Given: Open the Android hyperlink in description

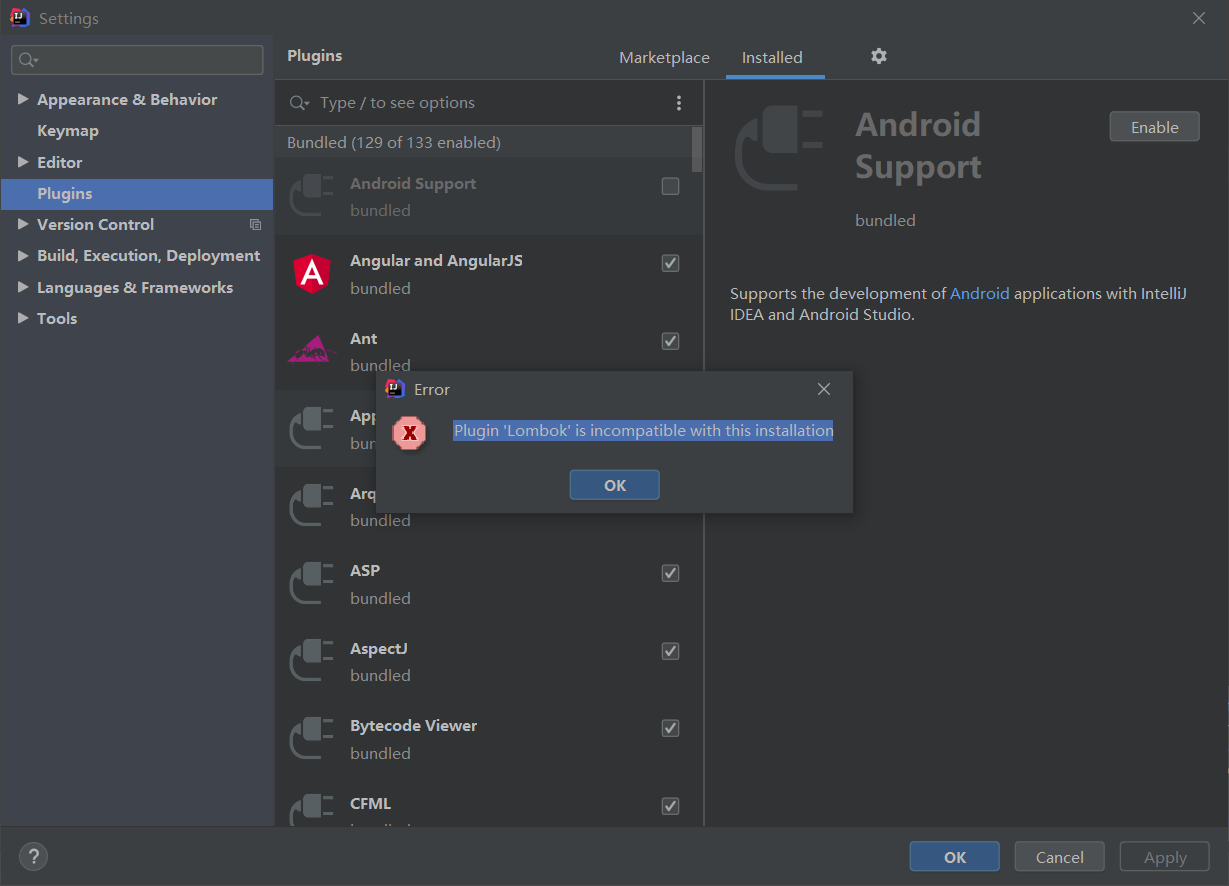Looking at the screenshot, I should point(979,294).
